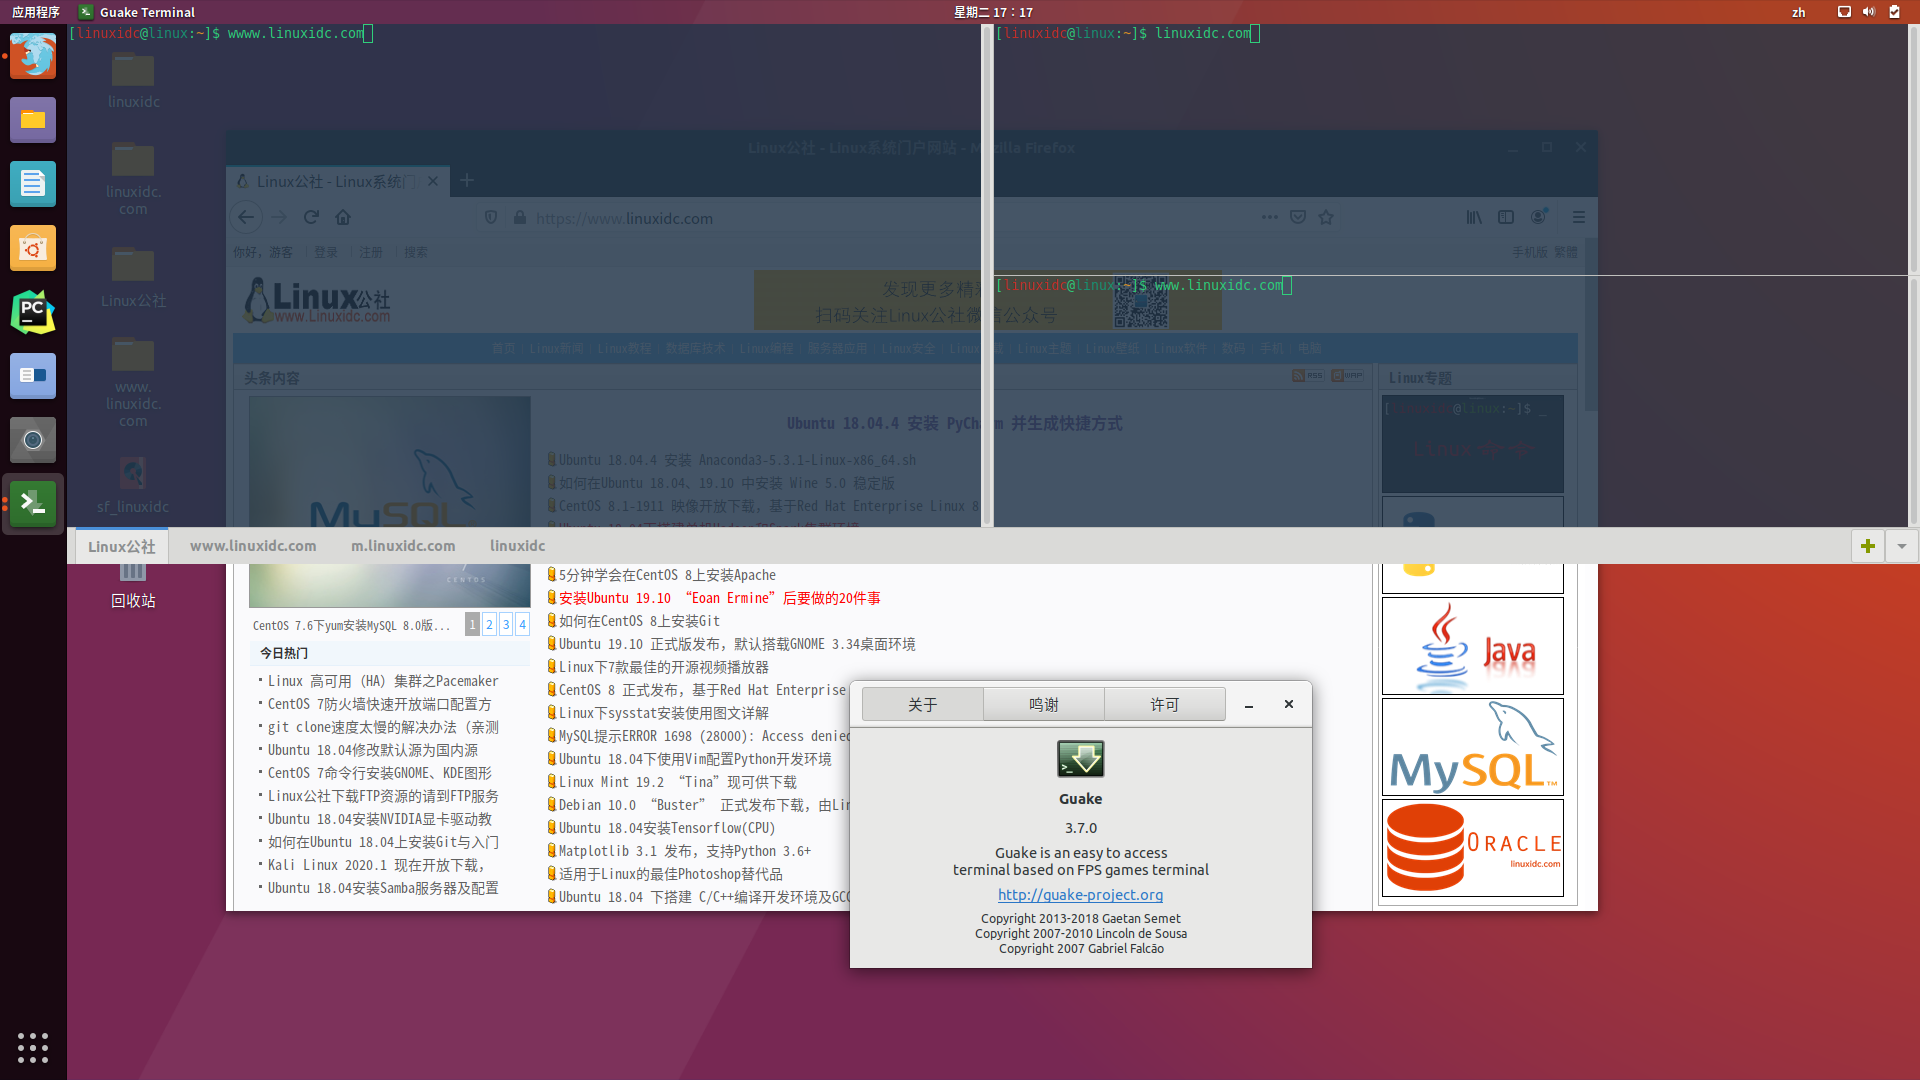1920x1080 pixels.
Task: Click the Guake logo in About dialog
Action: [1081, 759]
